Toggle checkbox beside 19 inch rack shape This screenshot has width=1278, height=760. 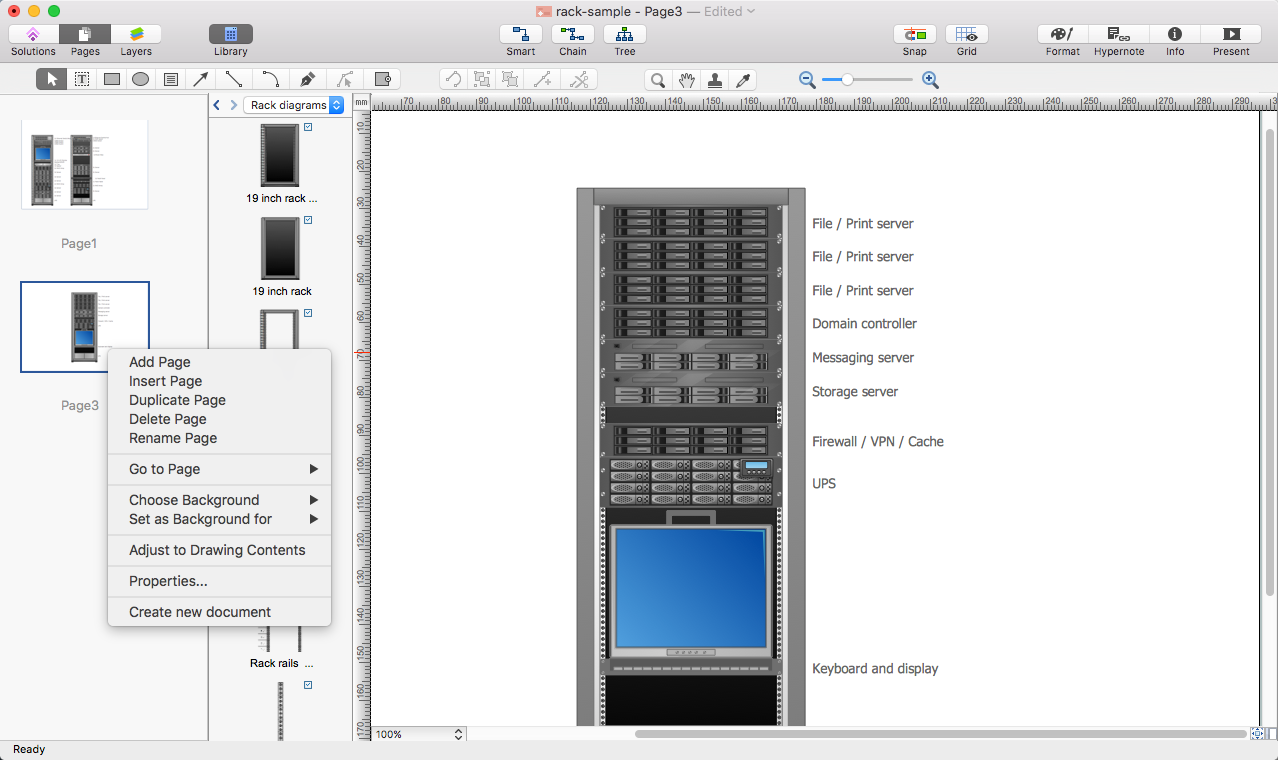click(x=308, y=220)
